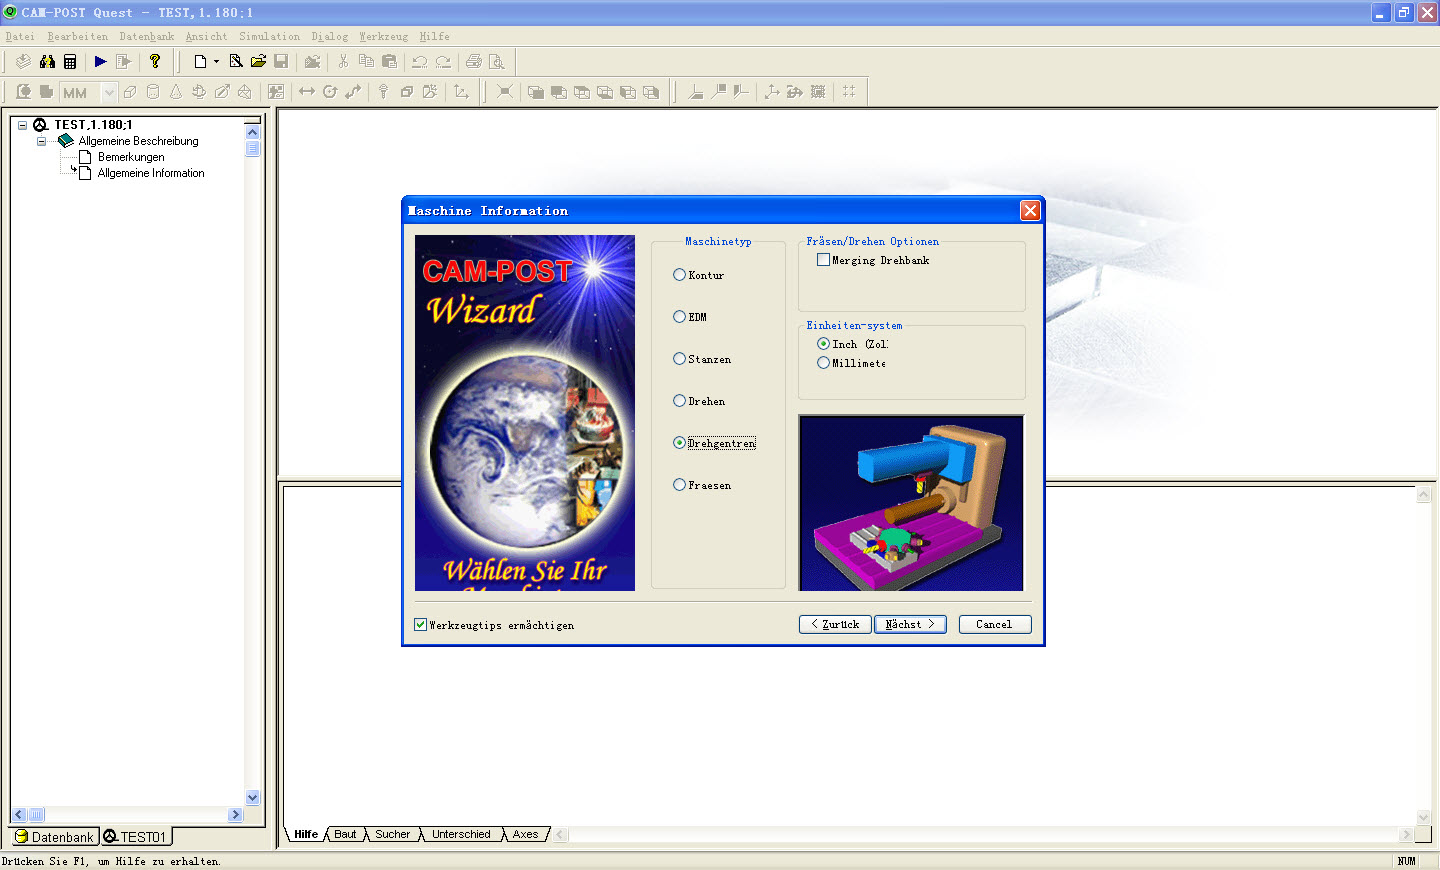Viewport: 1440px width, 870px height.
Task: Switch to the Baut output tab
Action: [x=345, y=834]
